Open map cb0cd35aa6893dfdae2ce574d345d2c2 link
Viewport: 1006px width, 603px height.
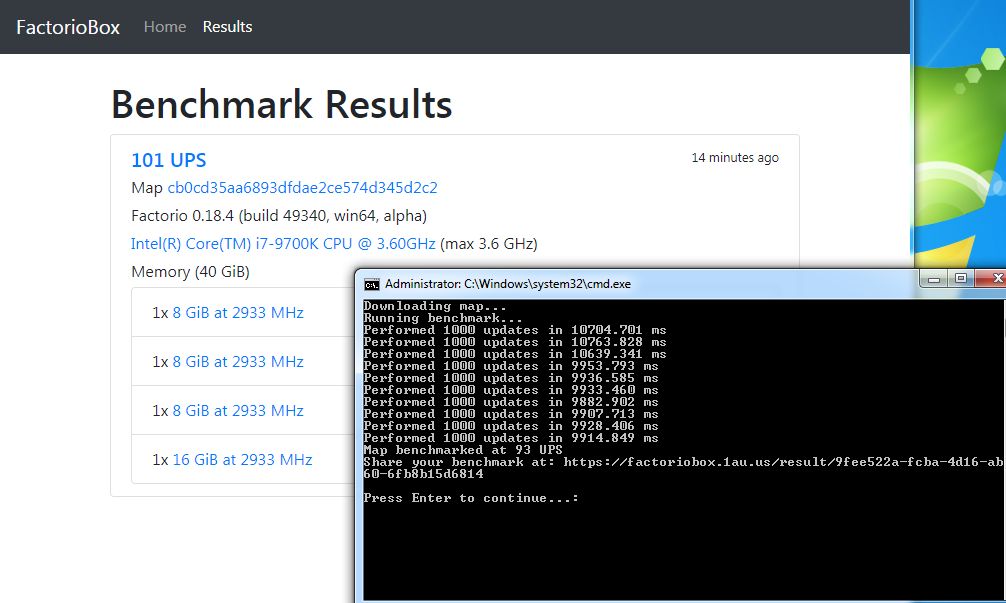point(302,187)
